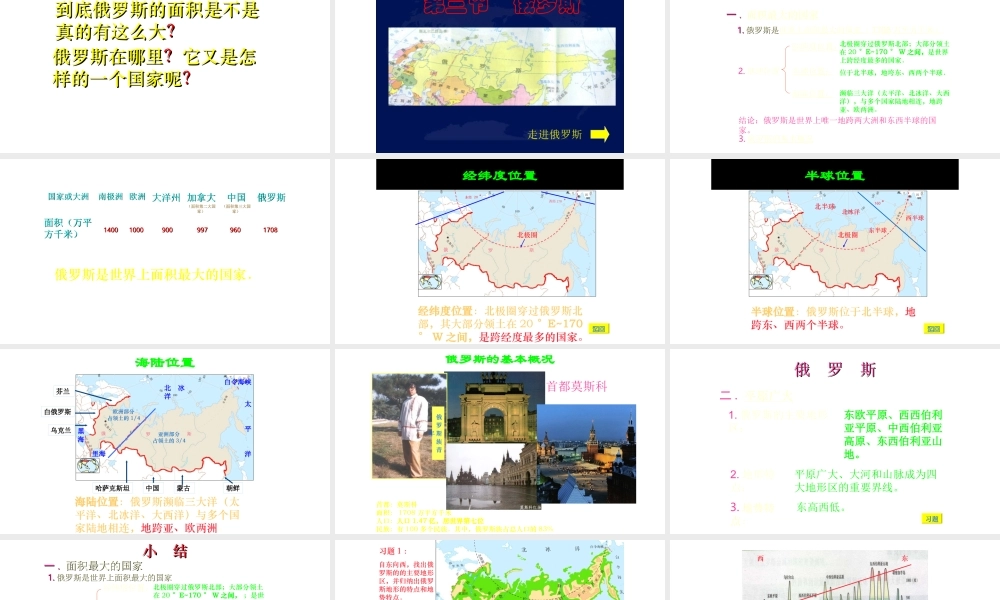
Task: Click the 习题1 label text
Action: pyautogui.click(x=393, y=551)
